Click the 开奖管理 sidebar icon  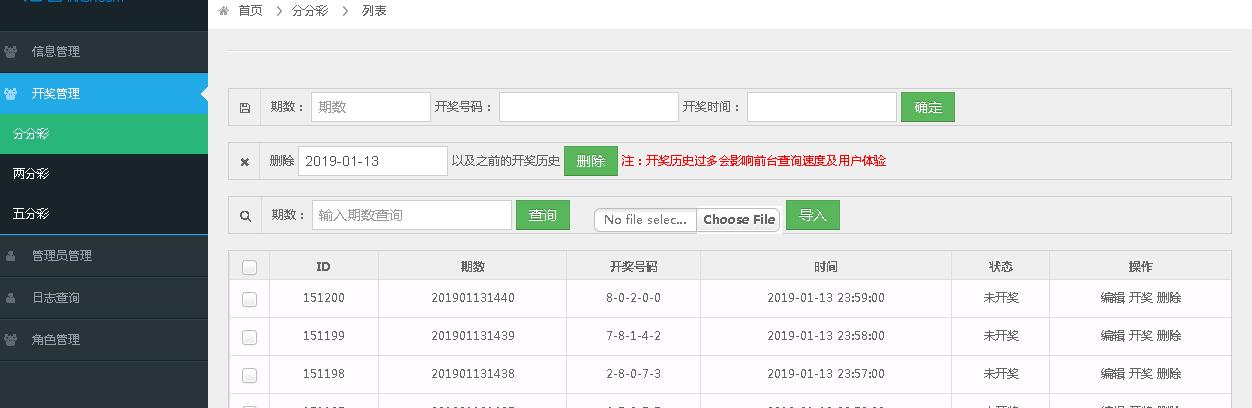click(x=11, y=94)
